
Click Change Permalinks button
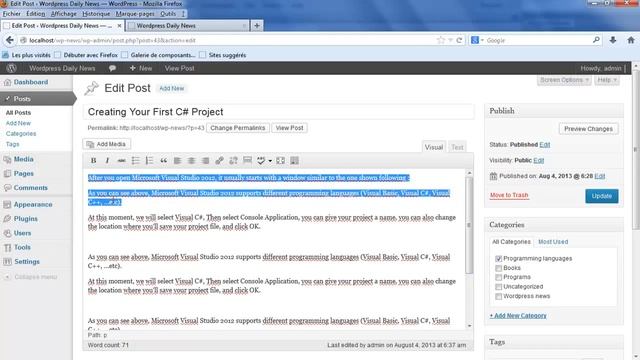(238, 128)
